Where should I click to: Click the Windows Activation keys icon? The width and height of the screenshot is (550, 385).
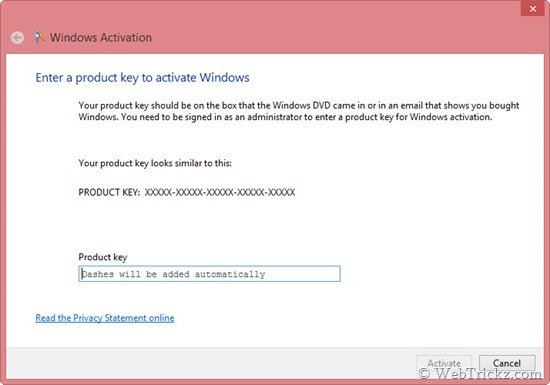pyautogui.click(x=39, y=37)
